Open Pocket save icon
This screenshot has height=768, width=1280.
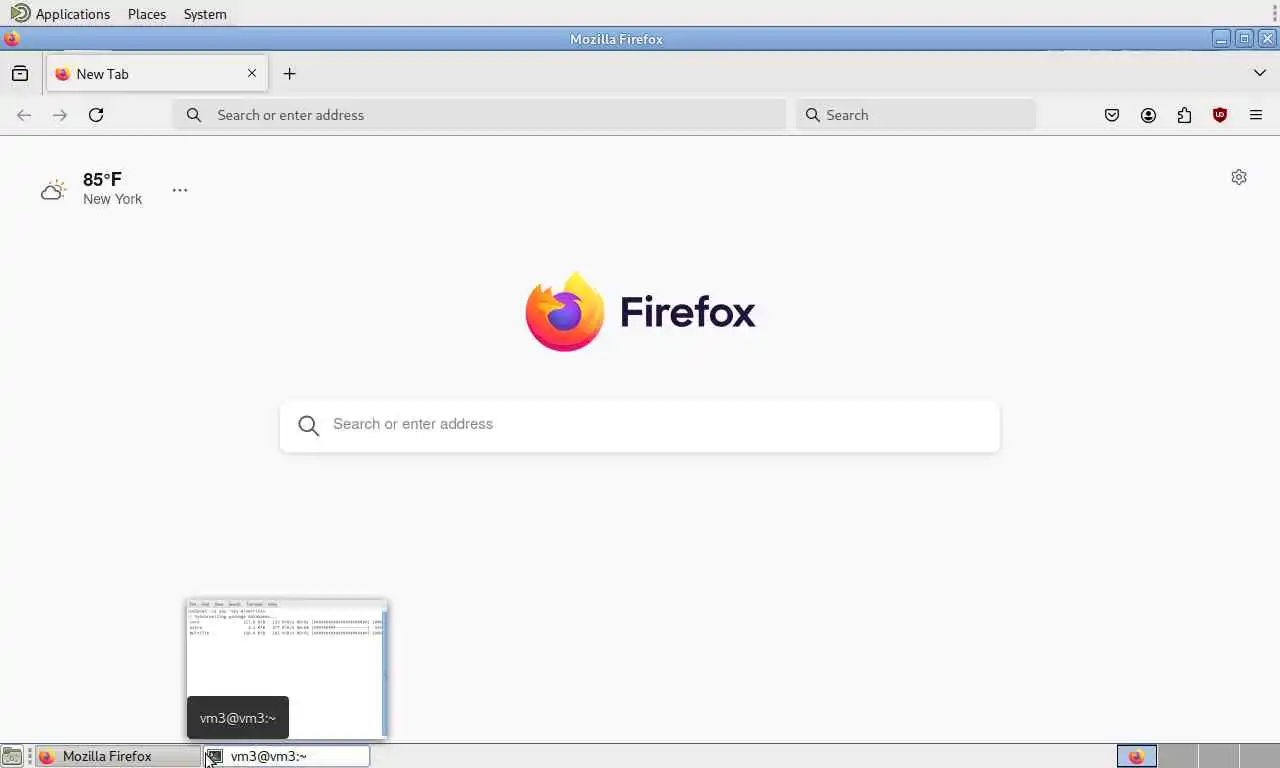tap(1112, 115)
